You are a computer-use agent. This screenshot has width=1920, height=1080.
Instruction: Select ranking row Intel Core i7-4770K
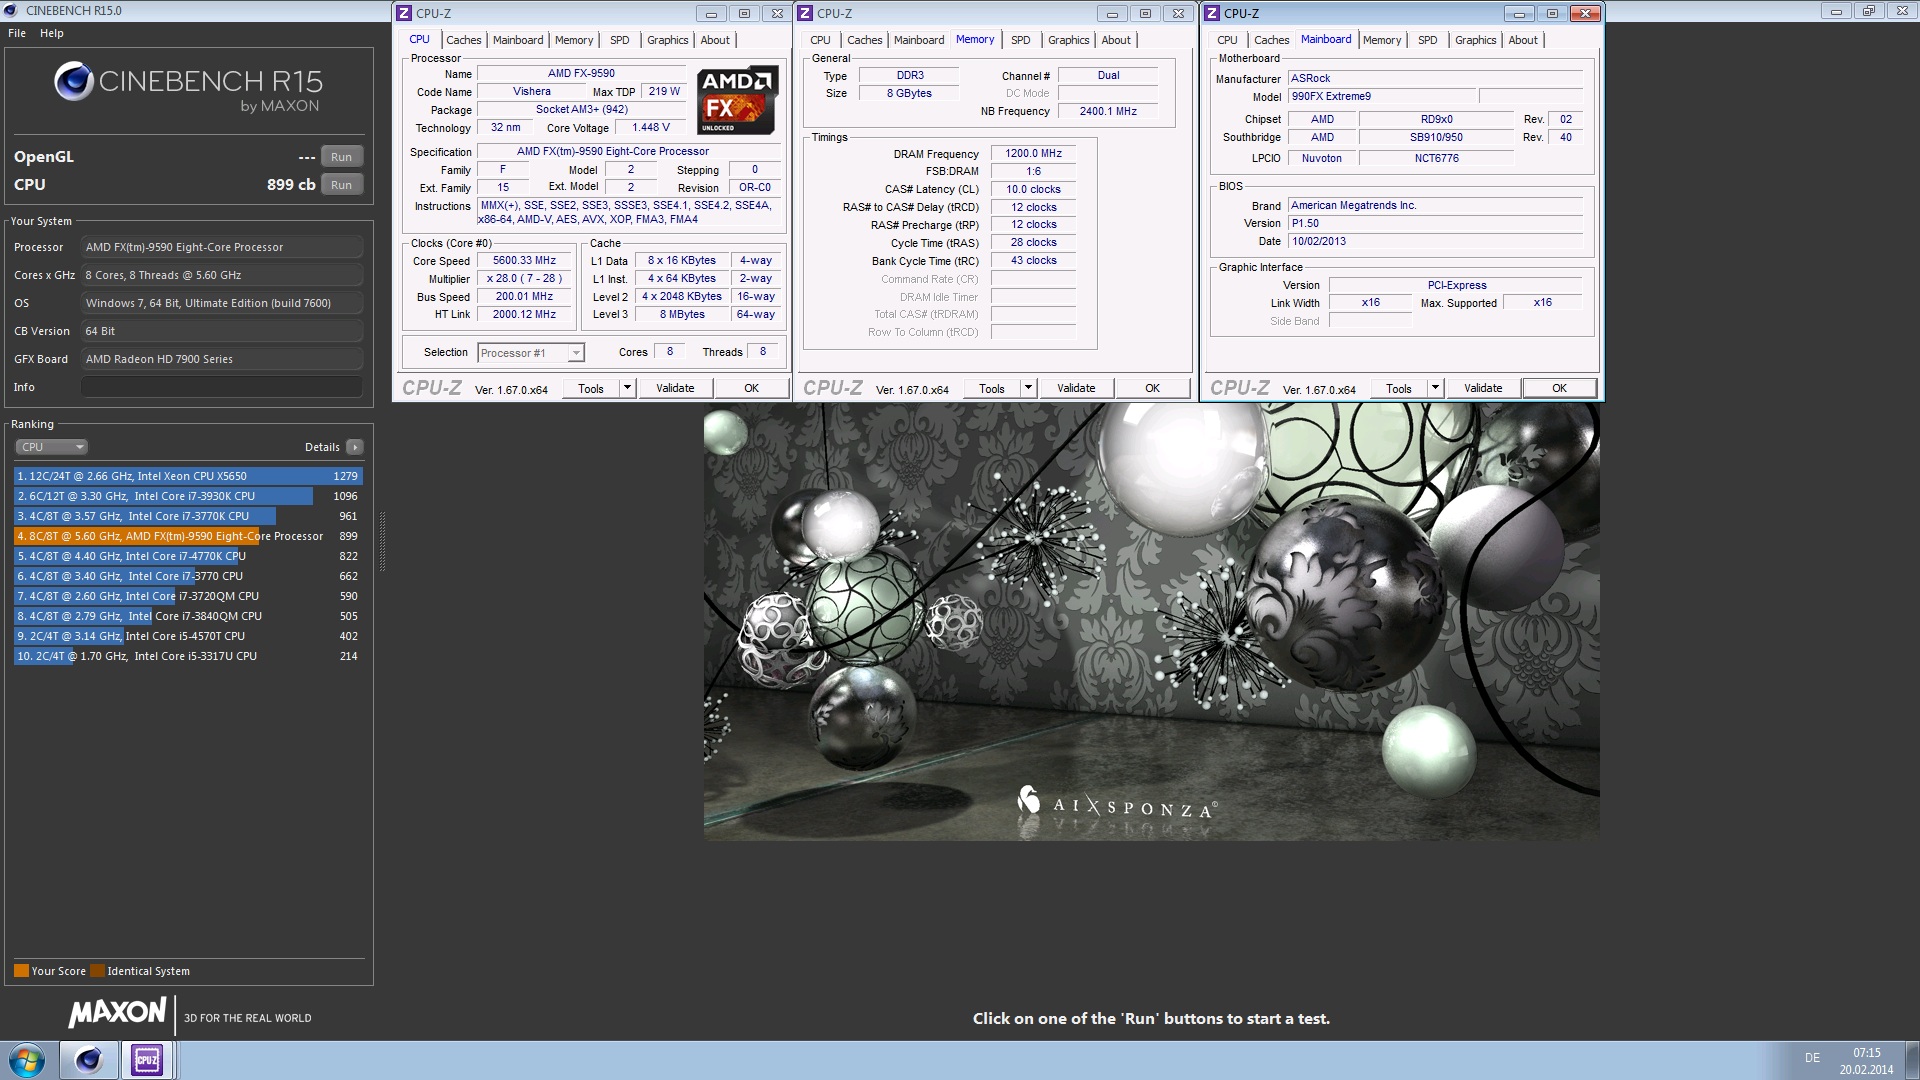(188, 556)
